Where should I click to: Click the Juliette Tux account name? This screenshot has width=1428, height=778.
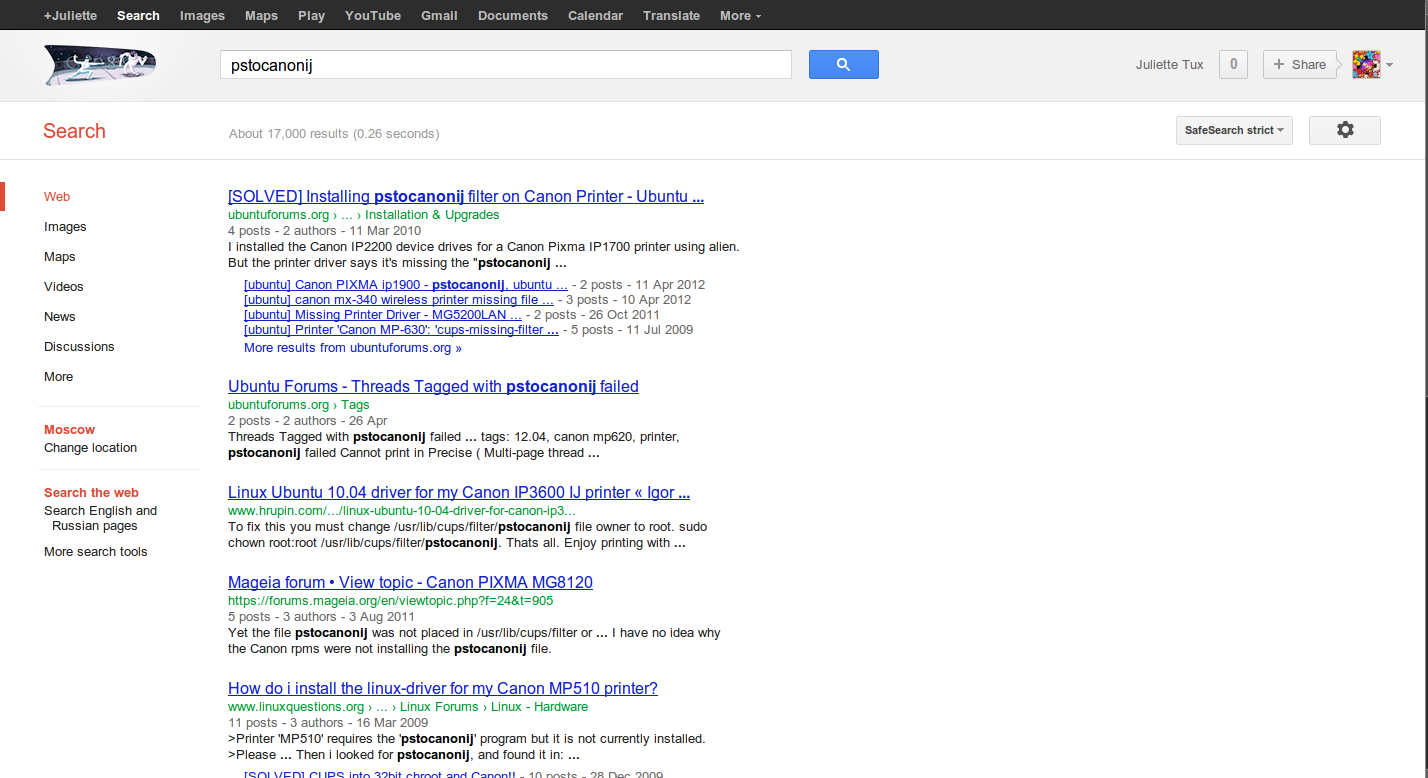click(x=1170, y=65)
